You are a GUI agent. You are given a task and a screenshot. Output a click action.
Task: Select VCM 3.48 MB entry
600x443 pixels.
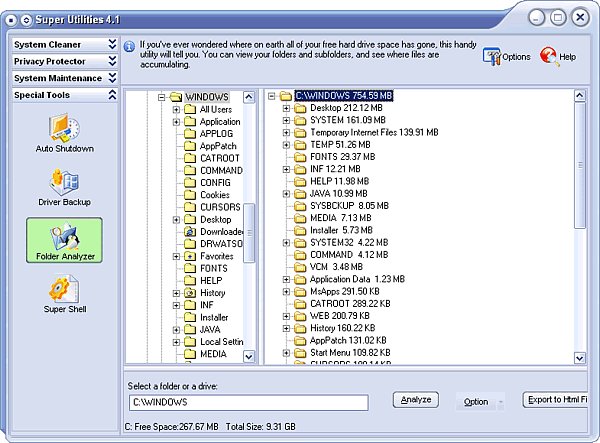coord(336,267)
